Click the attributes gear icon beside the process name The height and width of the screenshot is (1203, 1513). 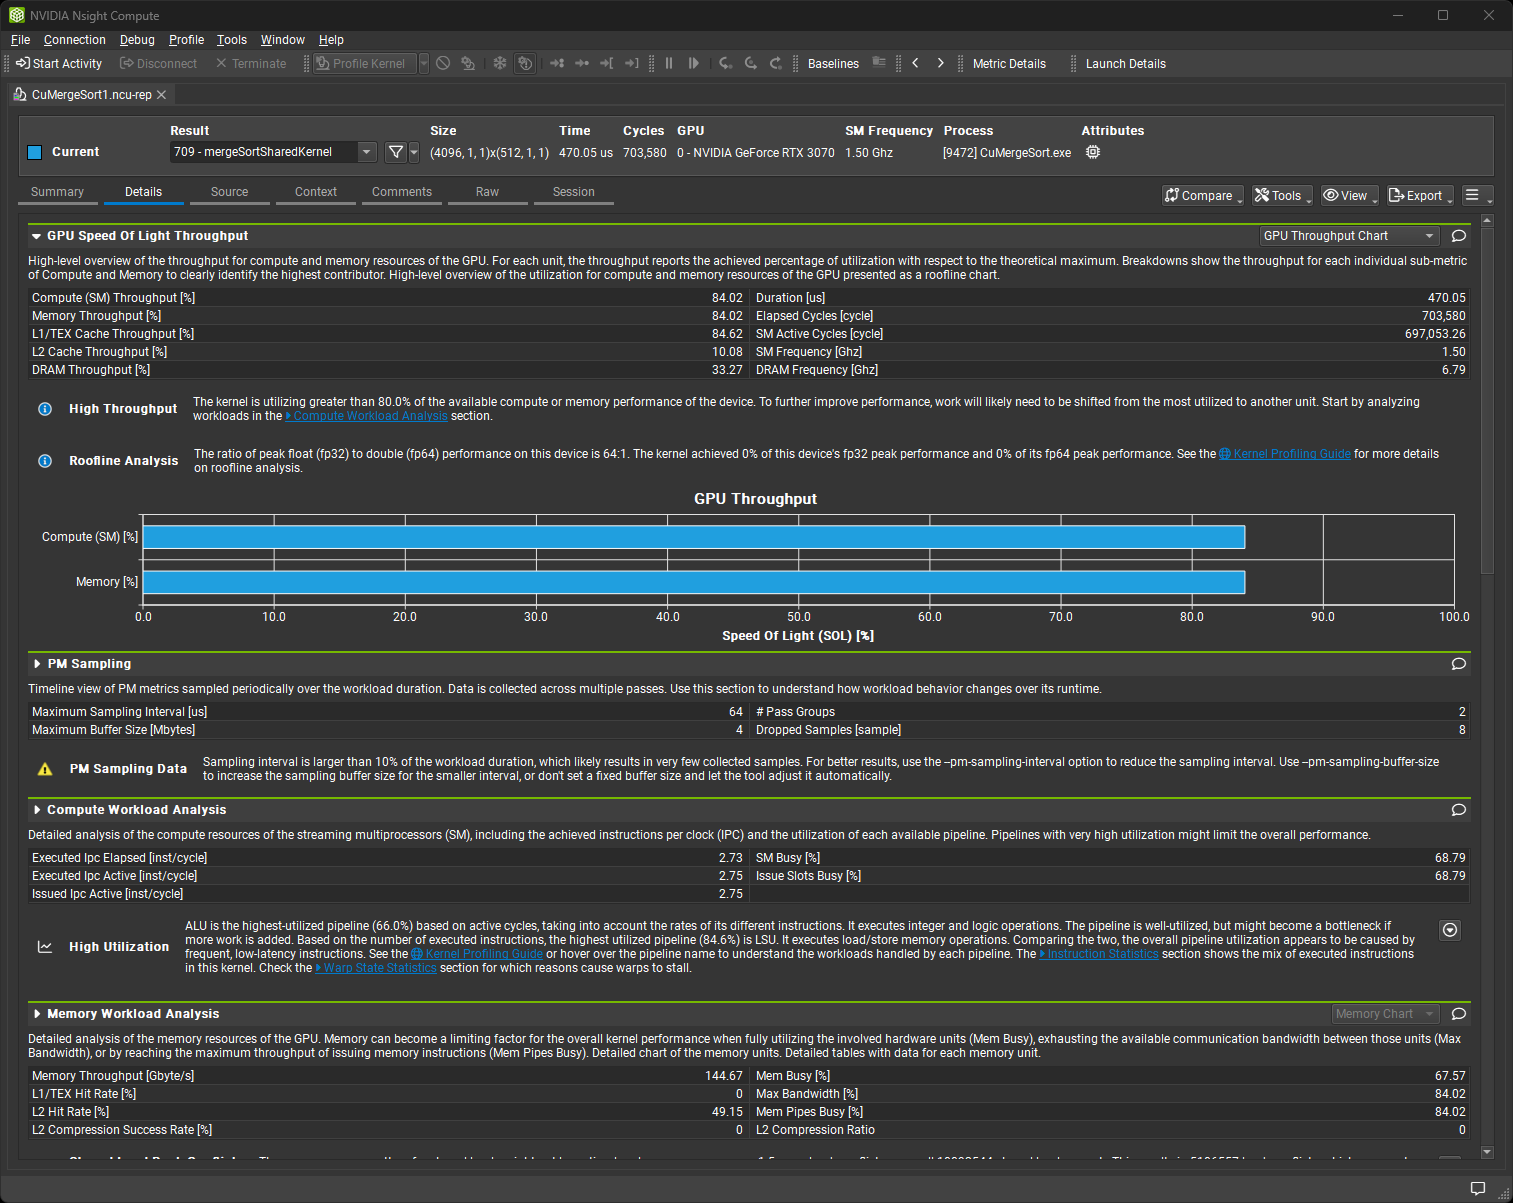click(1092, 151)
